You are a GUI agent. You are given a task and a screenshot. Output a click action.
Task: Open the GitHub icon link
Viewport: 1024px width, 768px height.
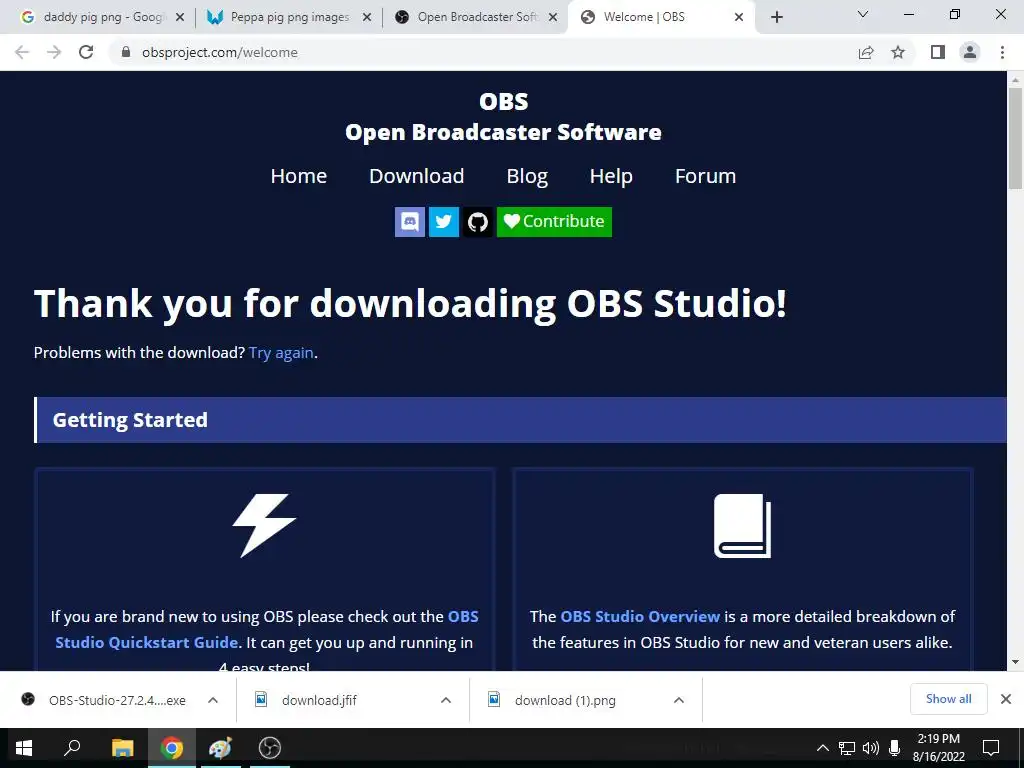pyautogui.click(x=477, y=222)
